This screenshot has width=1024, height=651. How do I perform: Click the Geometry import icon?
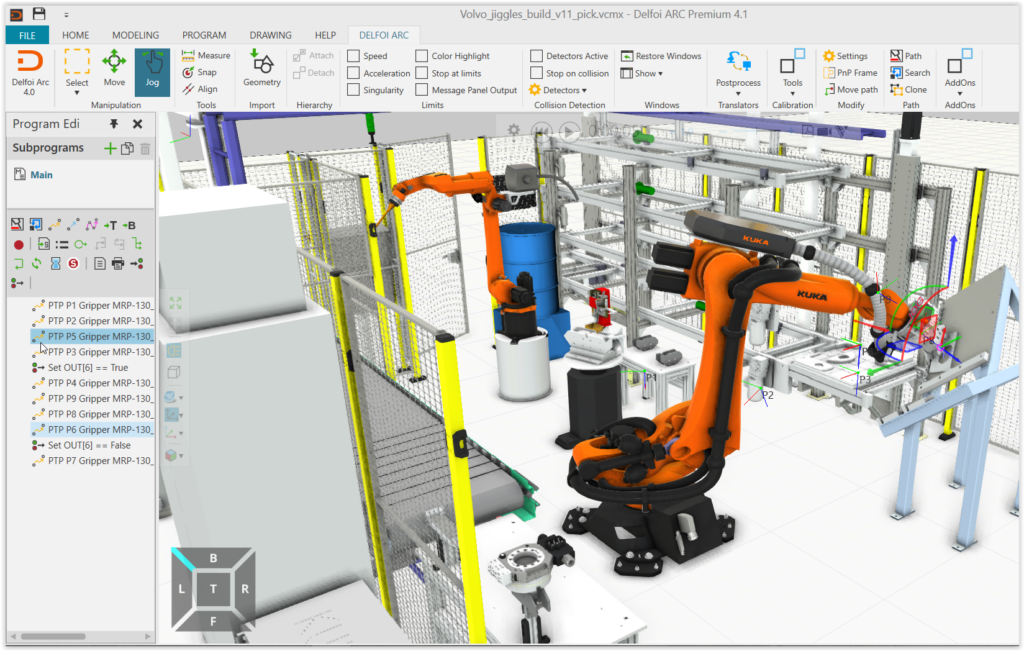262,70
